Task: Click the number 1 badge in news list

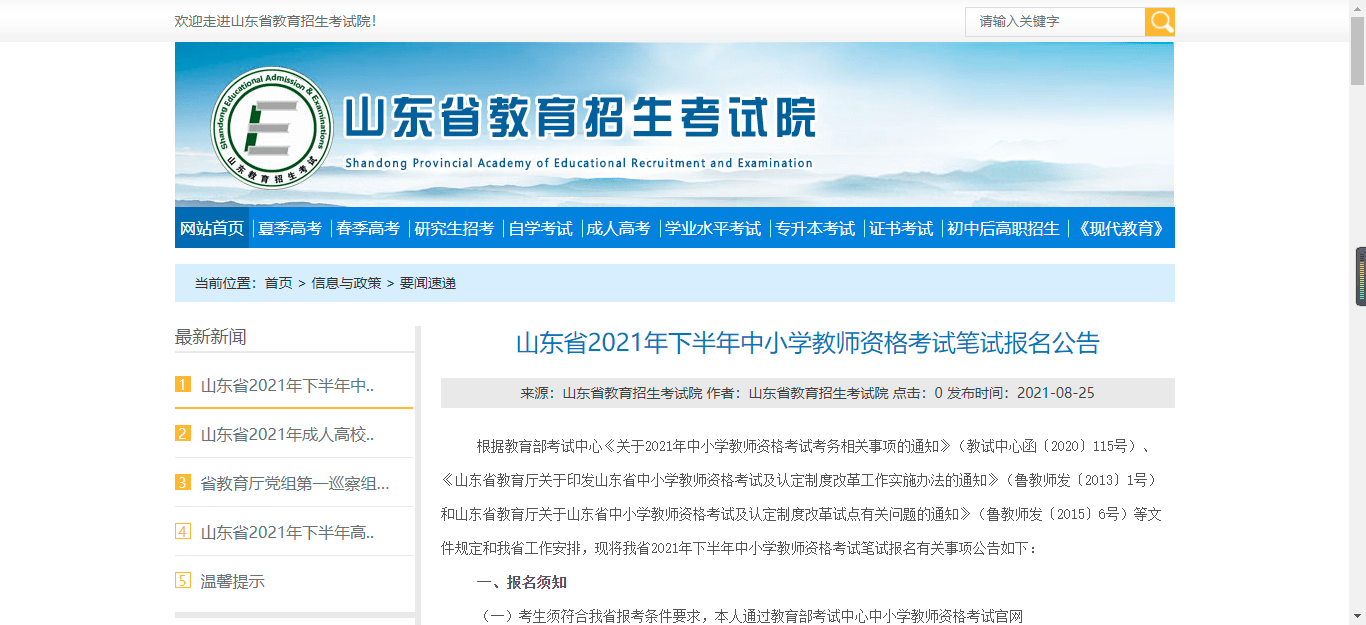Action: [183, 384]
